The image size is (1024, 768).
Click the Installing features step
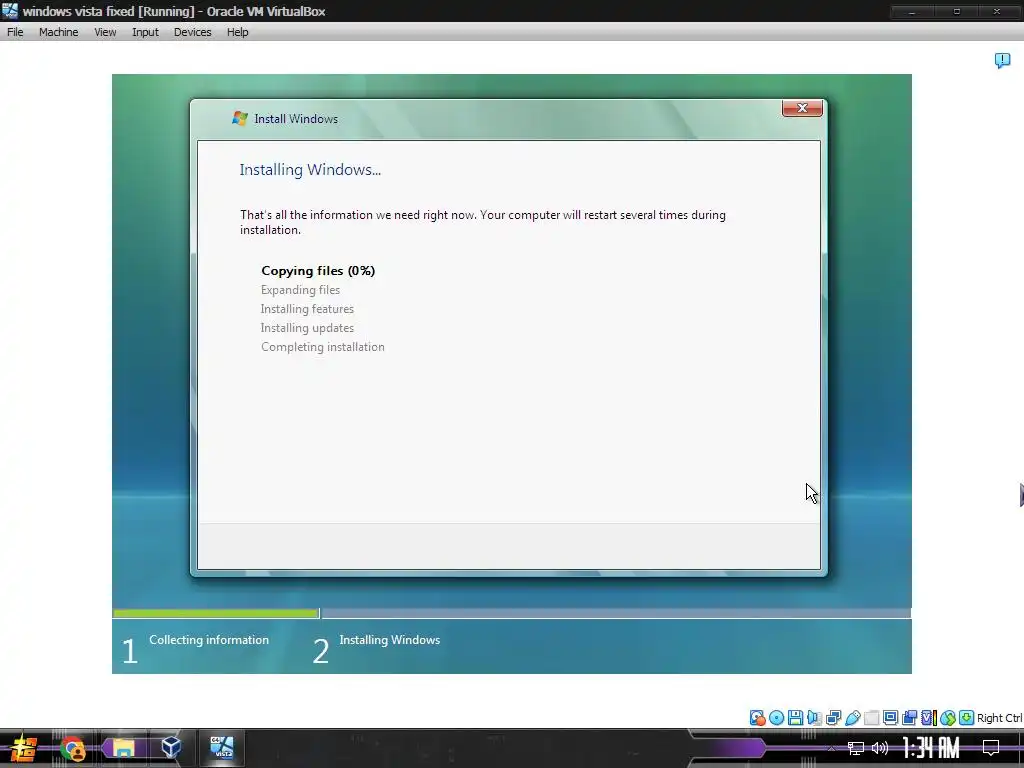tap(307, 309)
